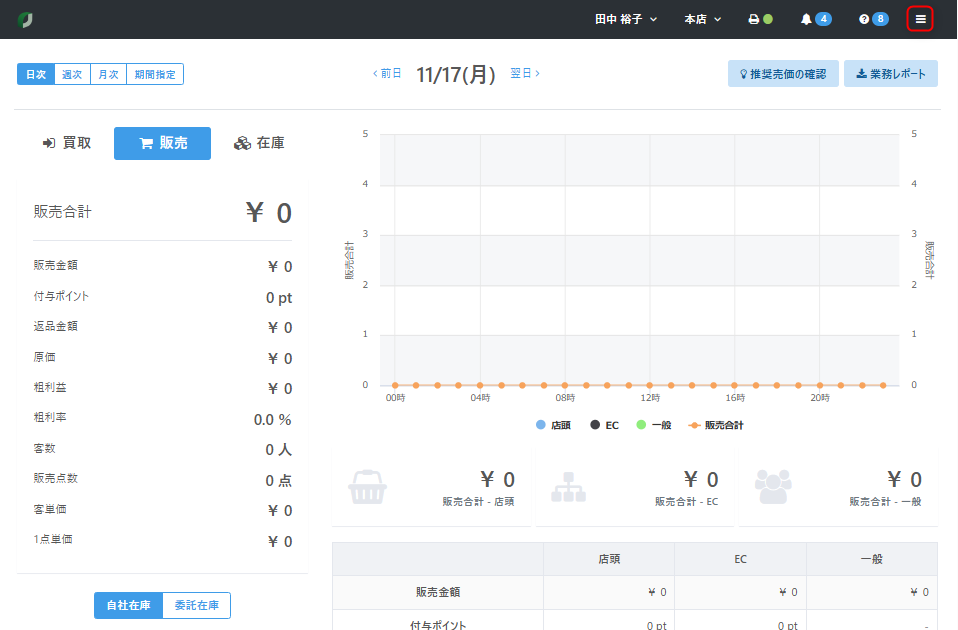This screenshot has height=630, width=958.
Task: Select the 月次 period toggle
Action: pos(108,75)
